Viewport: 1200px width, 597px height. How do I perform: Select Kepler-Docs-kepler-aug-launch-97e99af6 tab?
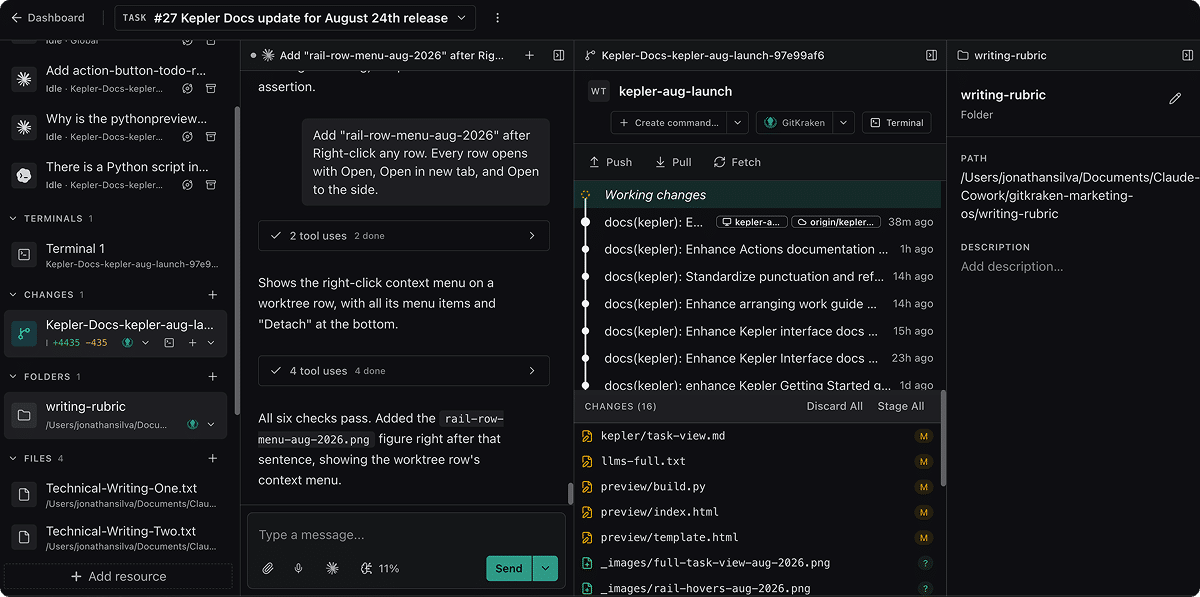pyautogui.click(x=704, y=56)
